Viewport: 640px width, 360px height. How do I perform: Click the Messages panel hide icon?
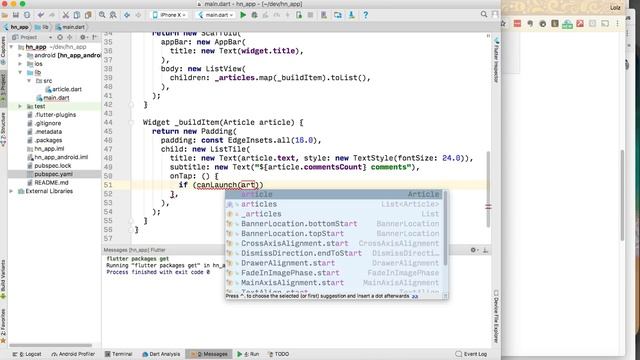point(485,250)
